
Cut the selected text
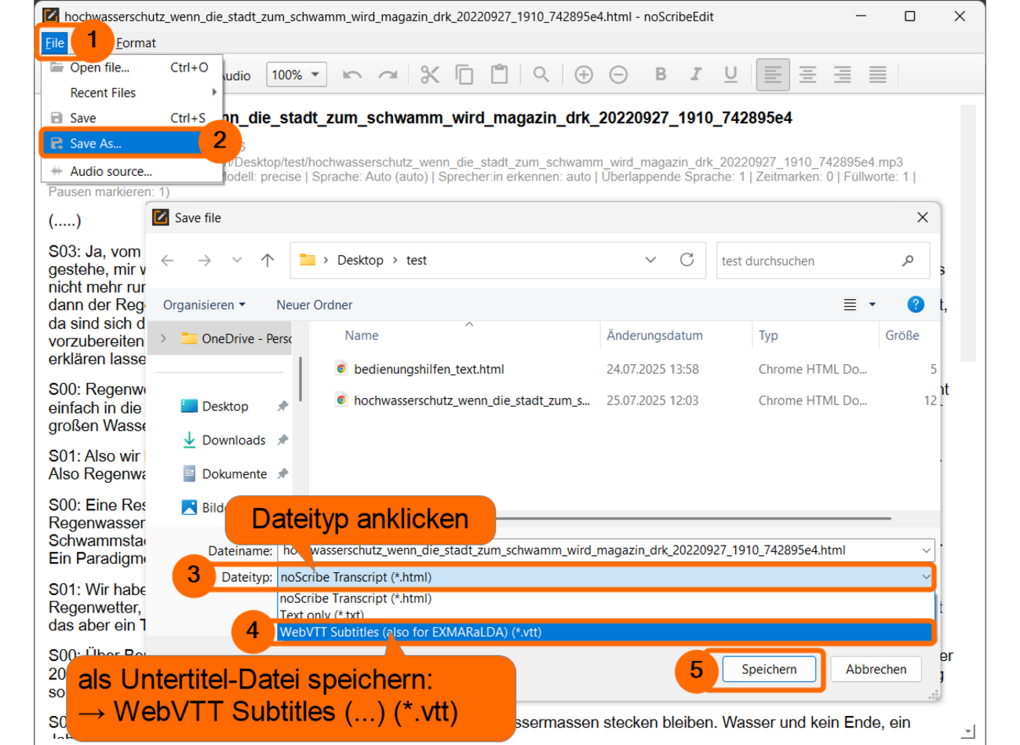pyautogui.click(x=429, y=74)
